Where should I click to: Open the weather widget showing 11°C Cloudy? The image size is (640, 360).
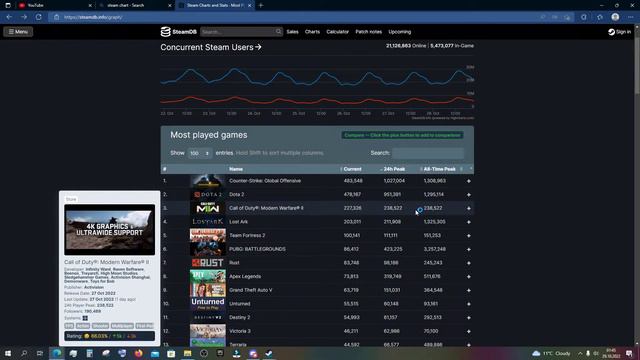tap(551, 353)
